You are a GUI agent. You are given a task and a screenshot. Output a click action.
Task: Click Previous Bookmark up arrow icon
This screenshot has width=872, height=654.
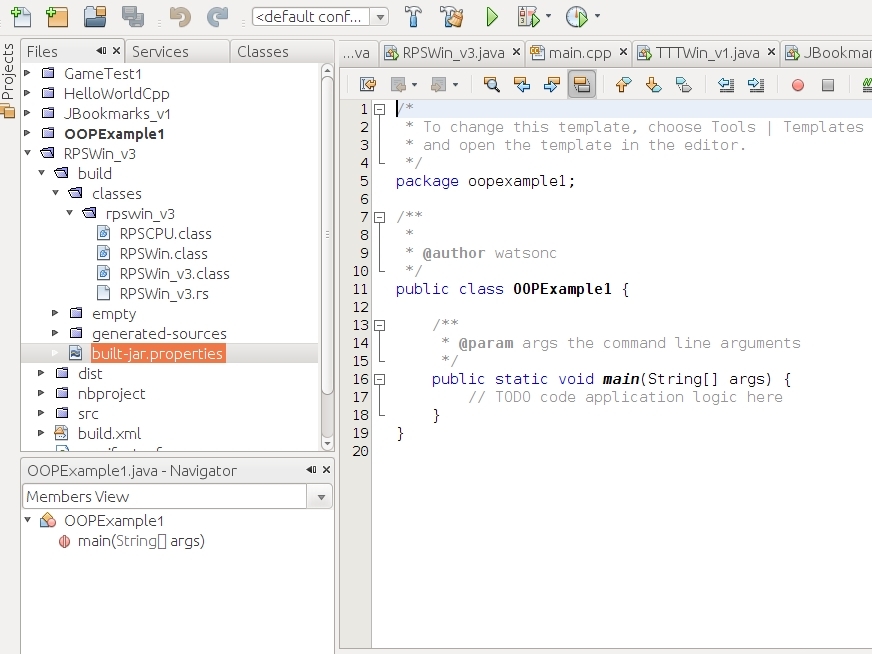click(x=623, y=85)
